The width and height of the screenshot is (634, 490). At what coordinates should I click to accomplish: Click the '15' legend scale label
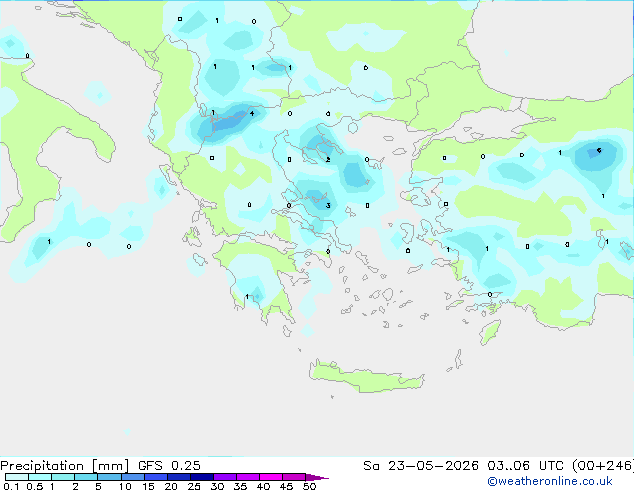(x=148, y=486)
